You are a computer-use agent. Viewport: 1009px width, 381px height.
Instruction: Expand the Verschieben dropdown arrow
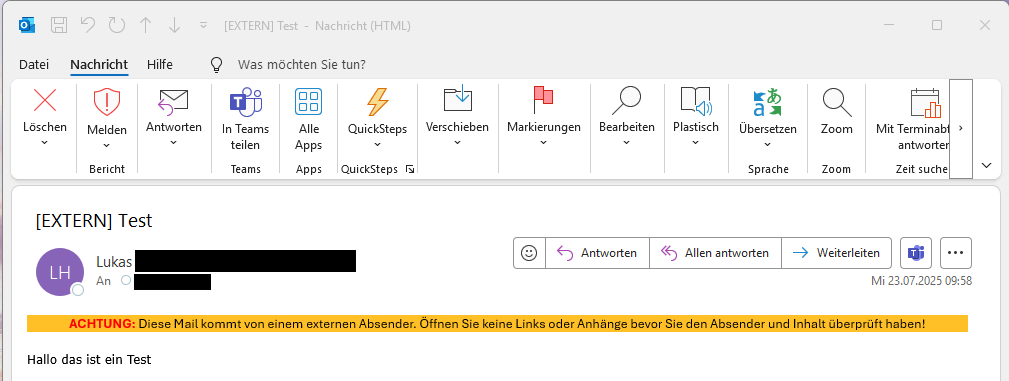pyautogui.click(x=458, y=142)
